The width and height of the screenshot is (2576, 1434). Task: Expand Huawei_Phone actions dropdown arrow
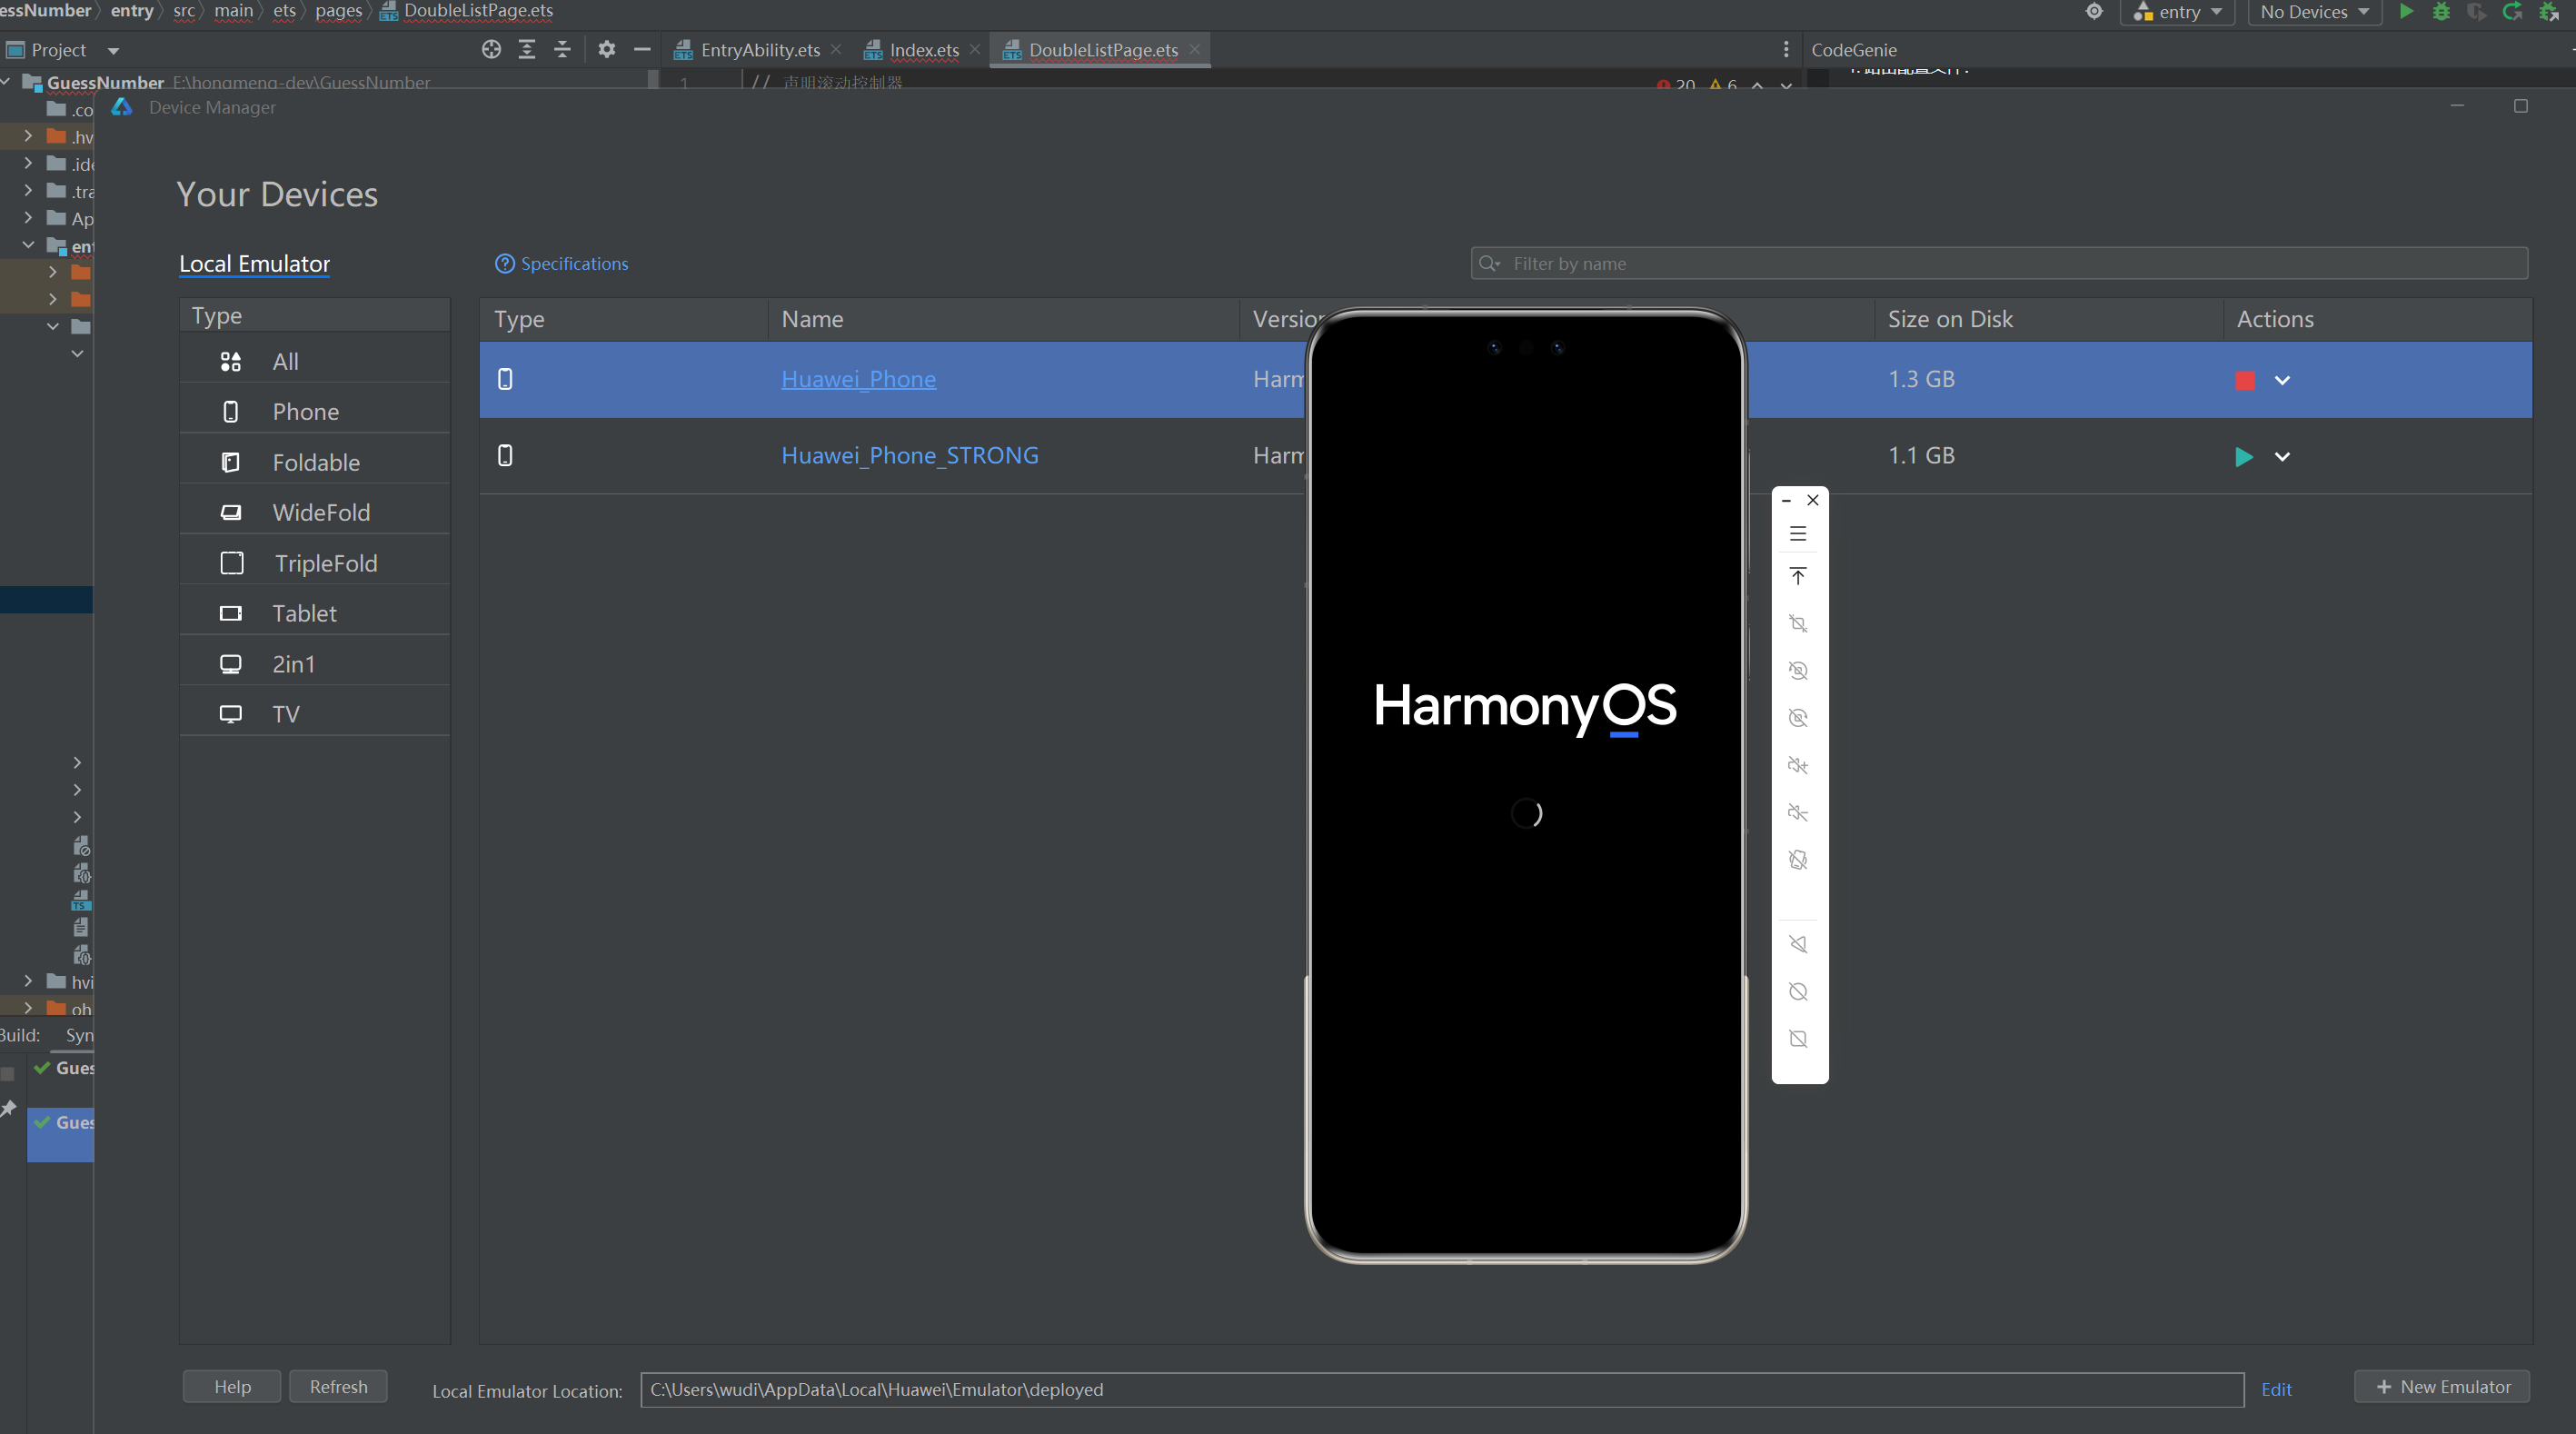coord(2282,380)
